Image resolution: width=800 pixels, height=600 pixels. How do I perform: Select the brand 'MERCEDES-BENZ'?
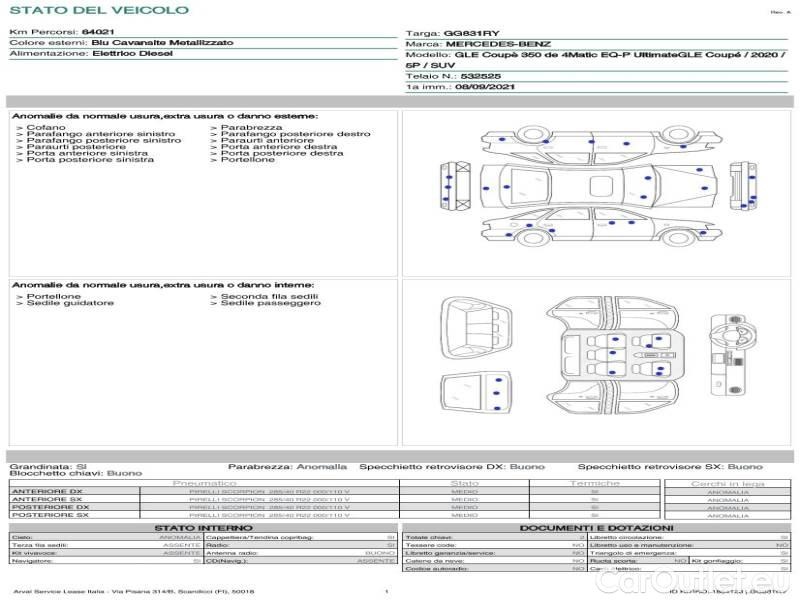[x=498, y=44]
